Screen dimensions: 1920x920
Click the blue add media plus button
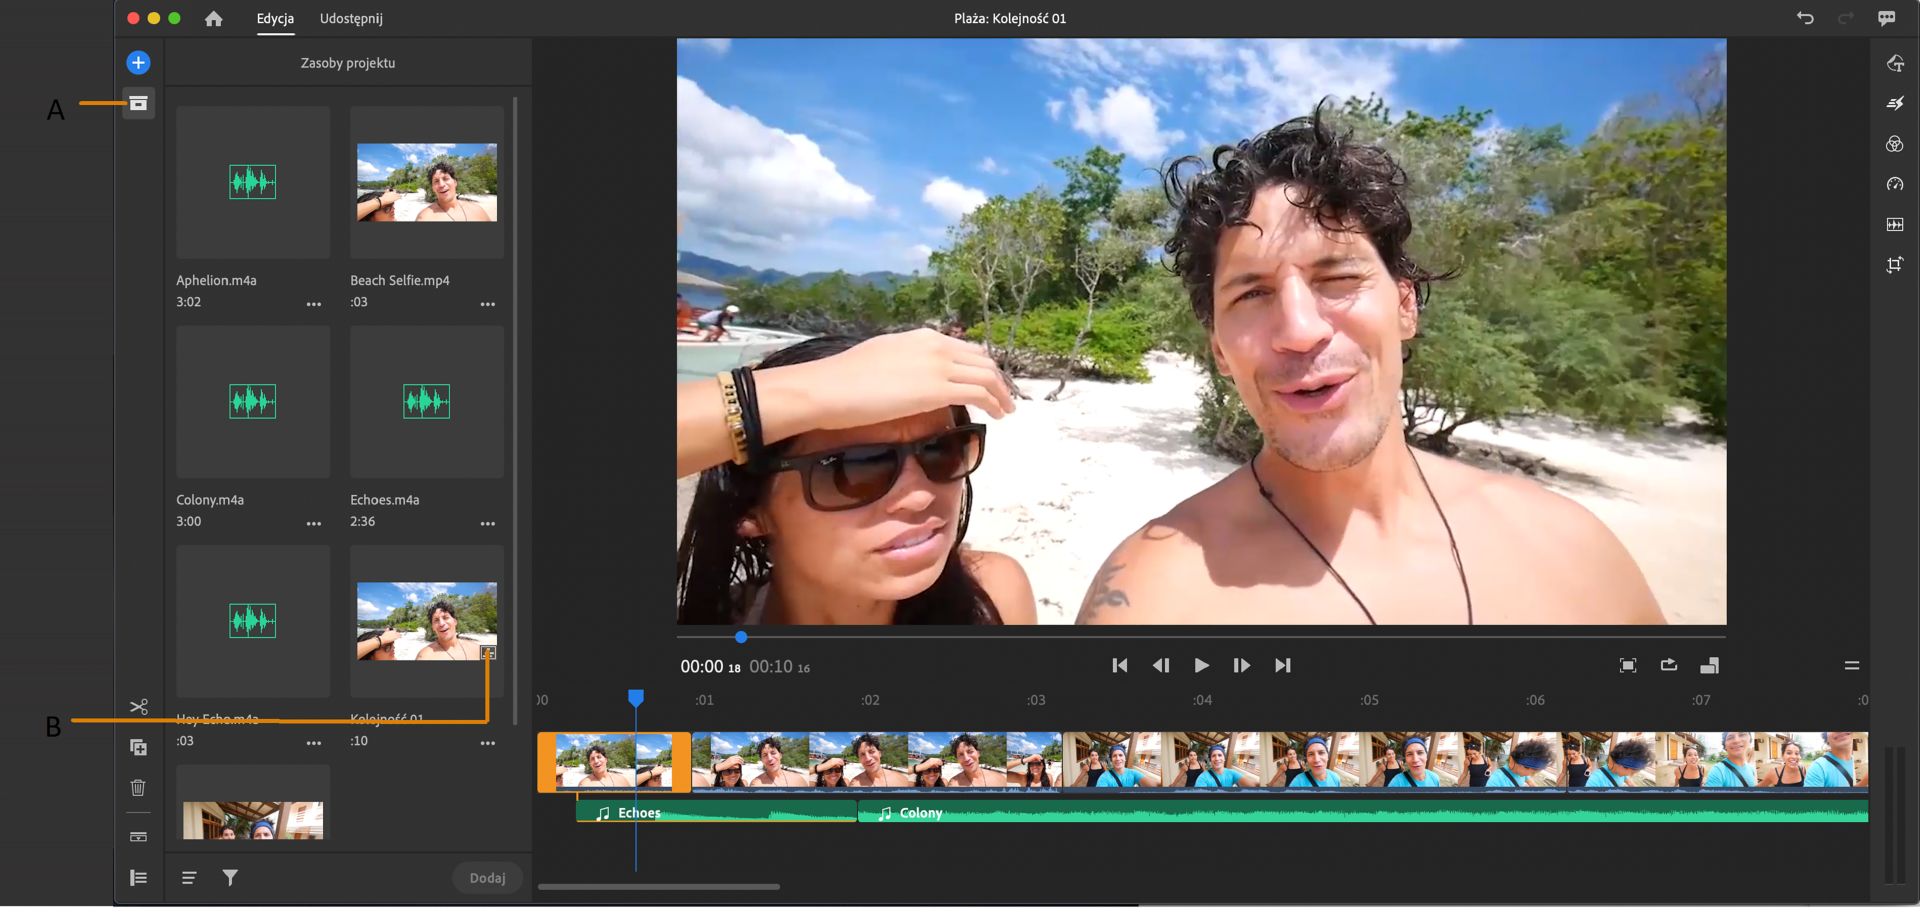click(x=138, y=63)
